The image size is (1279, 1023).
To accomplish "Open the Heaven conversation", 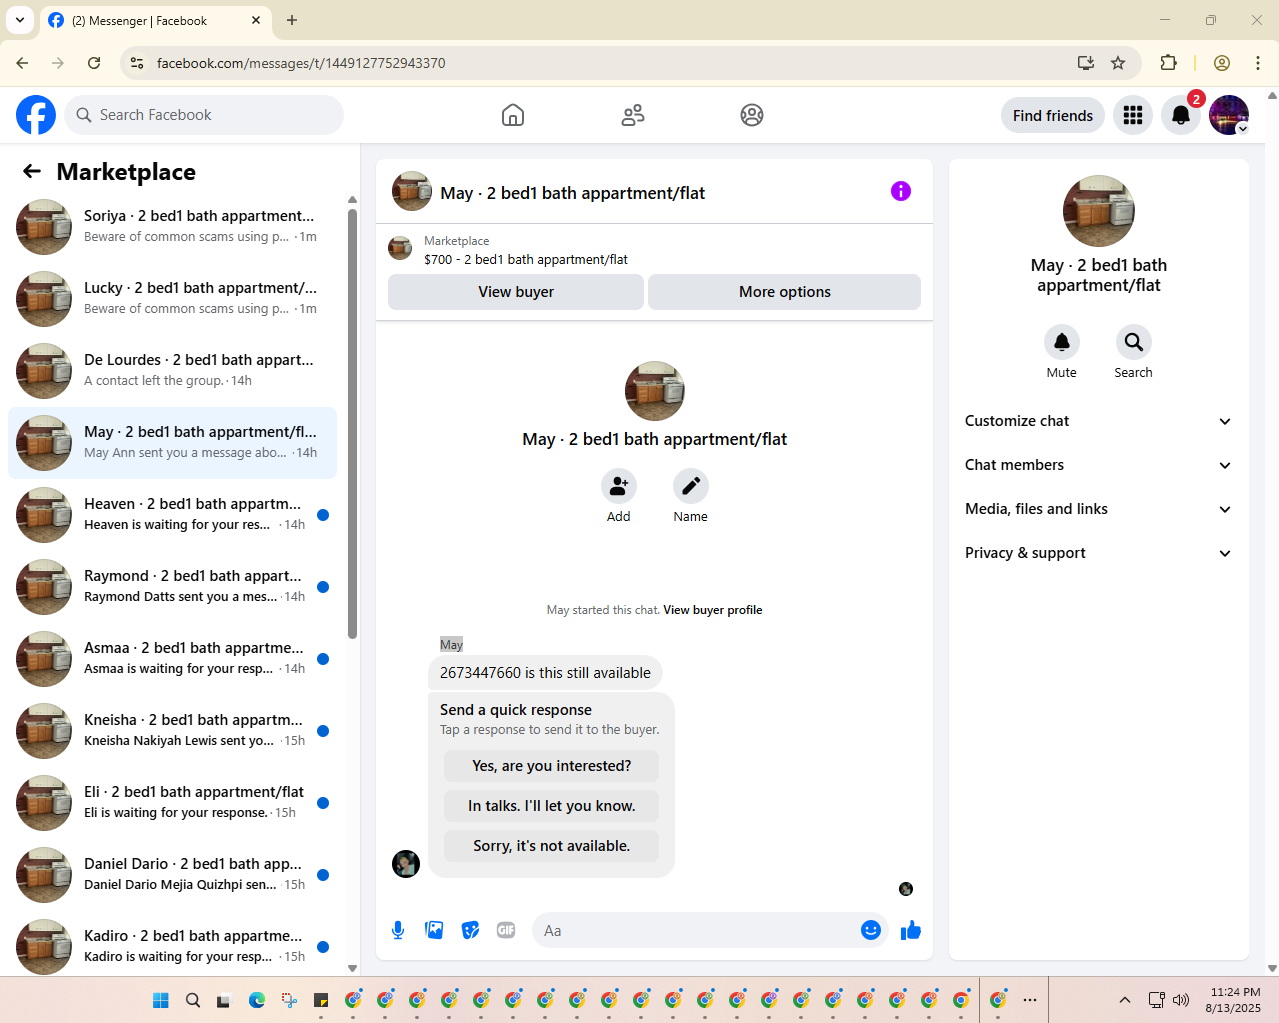I will 173,515.
